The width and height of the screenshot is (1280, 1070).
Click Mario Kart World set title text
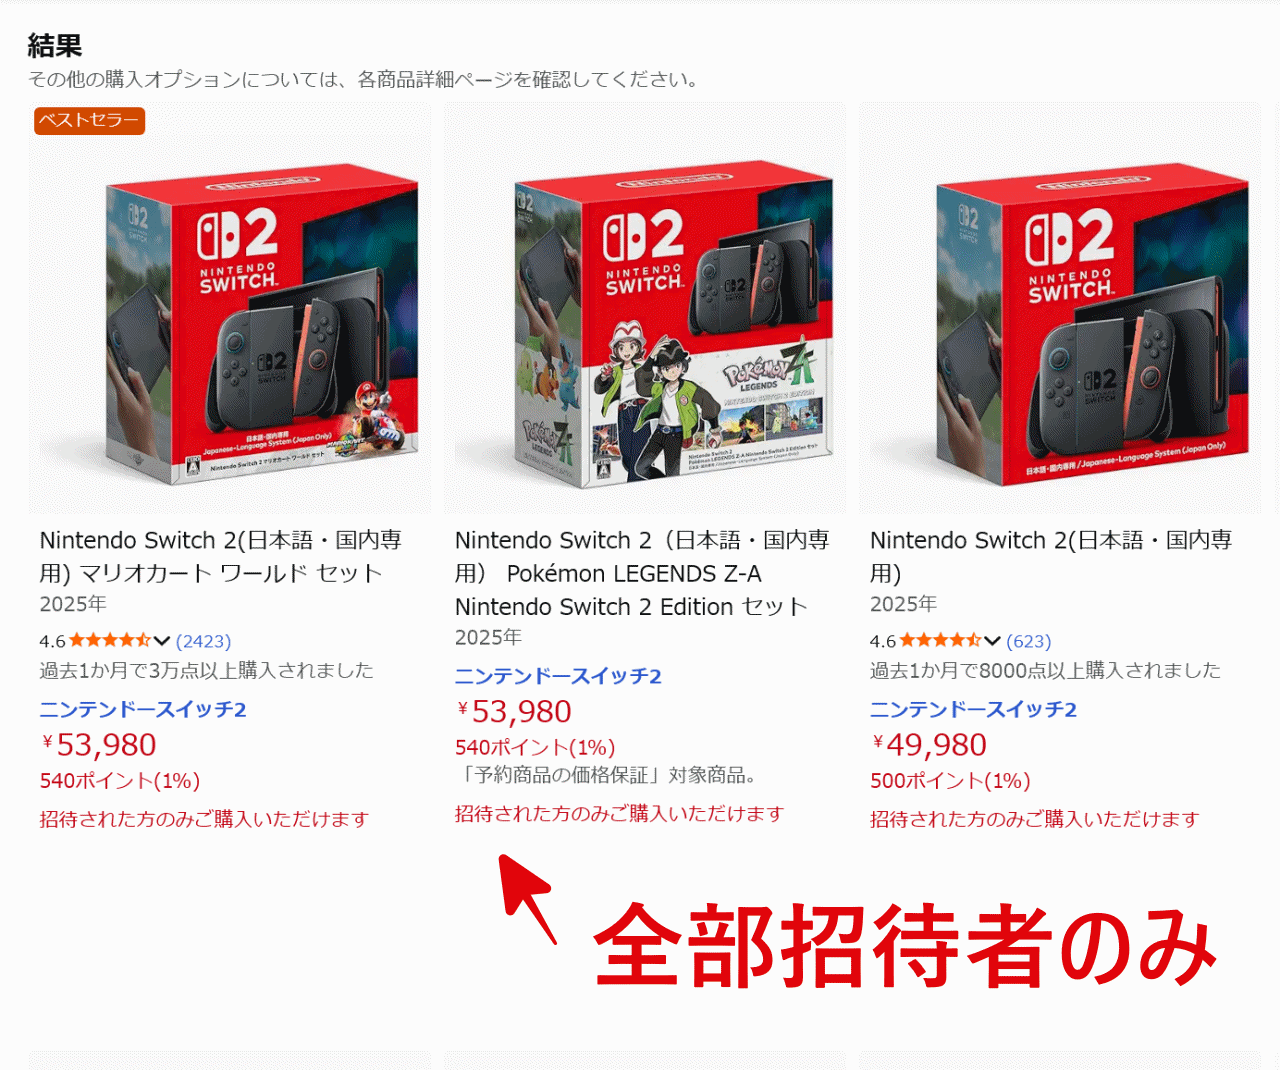[x=221, y=556]
